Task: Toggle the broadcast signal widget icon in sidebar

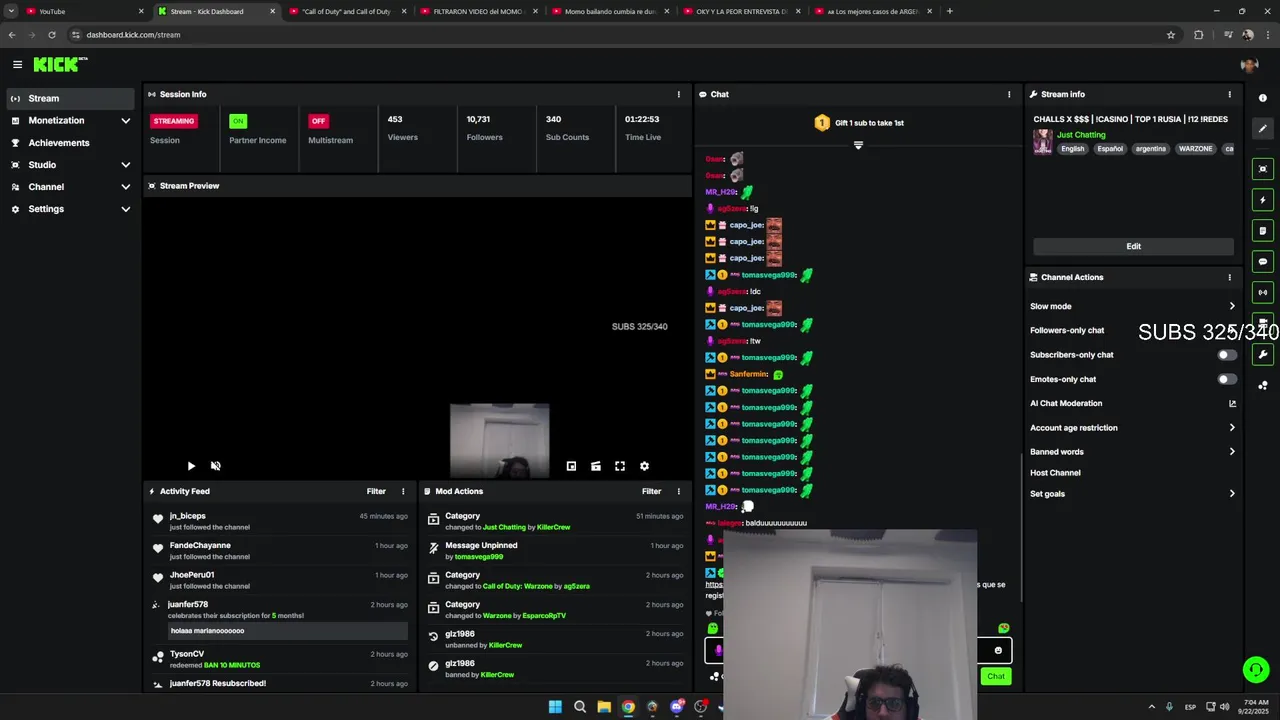Action: tap(1263, 293)
